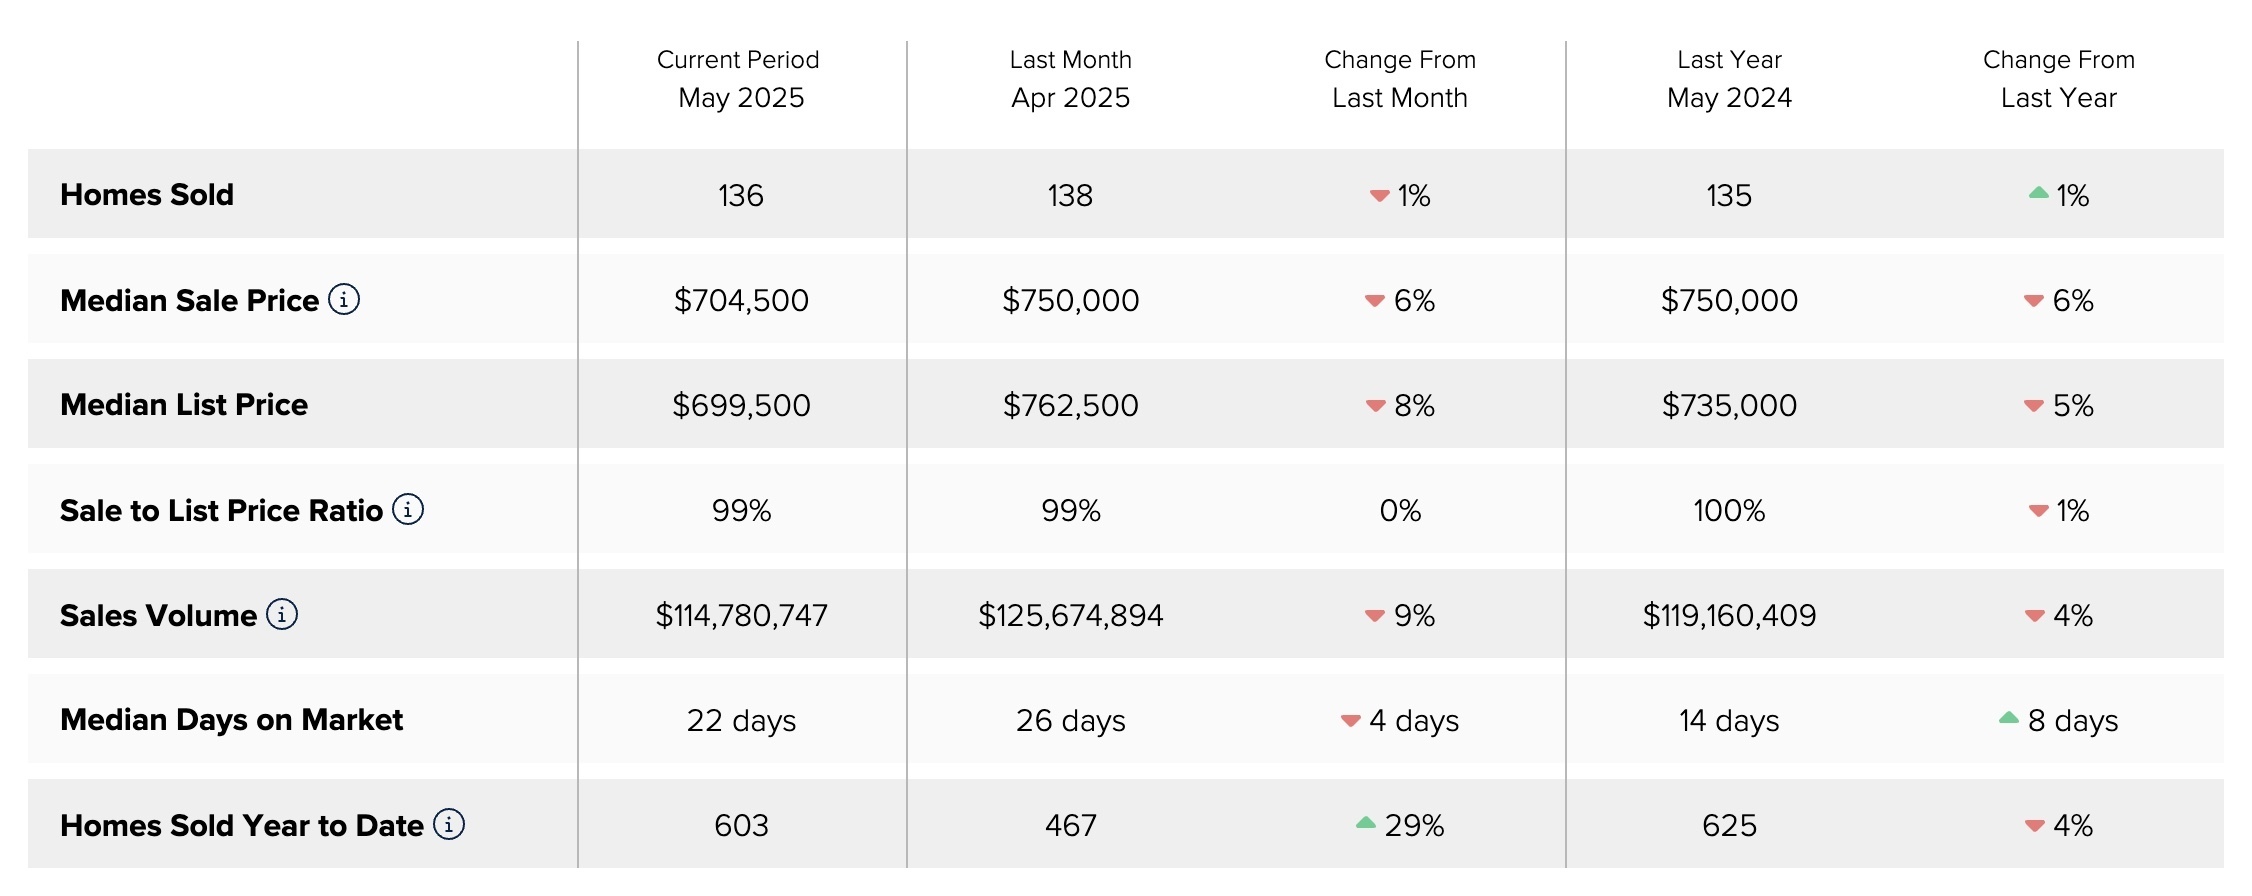The height and width of the screenshot is (896, 2252).
Task: Click the Last Year May 2024 header
Action: [1729, 79]
